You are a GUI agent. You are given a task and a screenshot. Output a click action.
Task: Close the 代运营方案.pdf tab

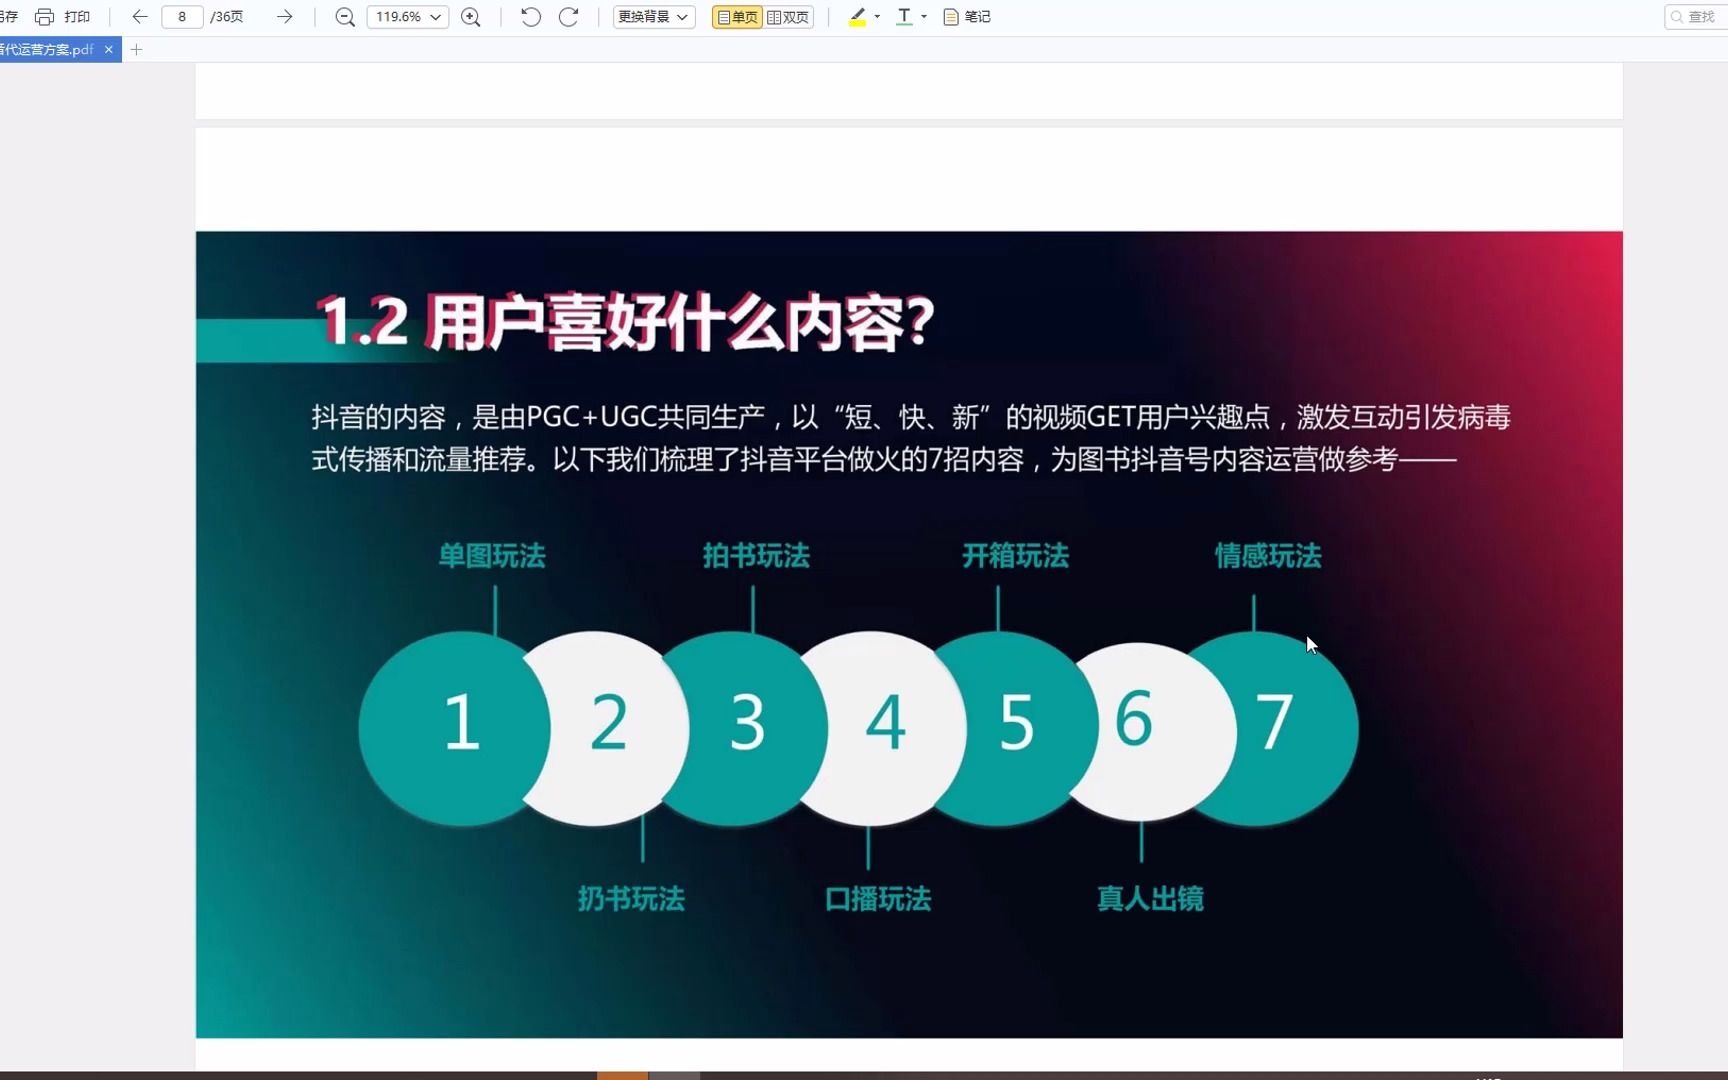click(109, 49)
